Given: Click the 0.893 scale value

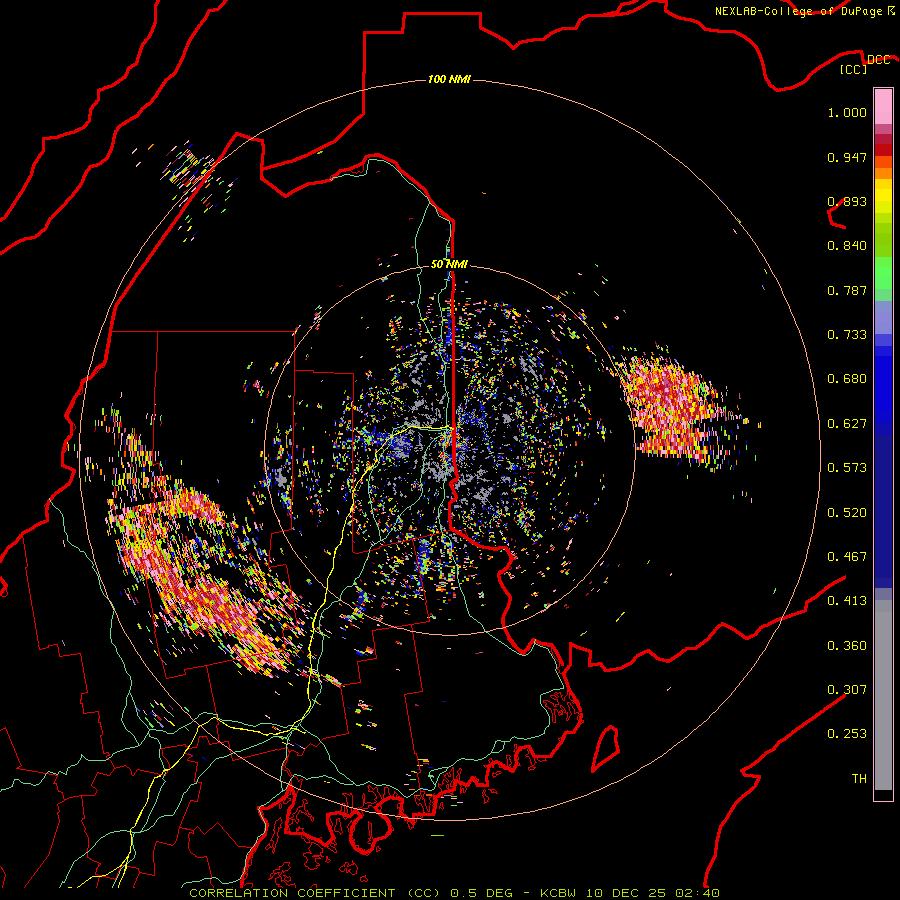Looking at the screenshot, I should 847,201.
